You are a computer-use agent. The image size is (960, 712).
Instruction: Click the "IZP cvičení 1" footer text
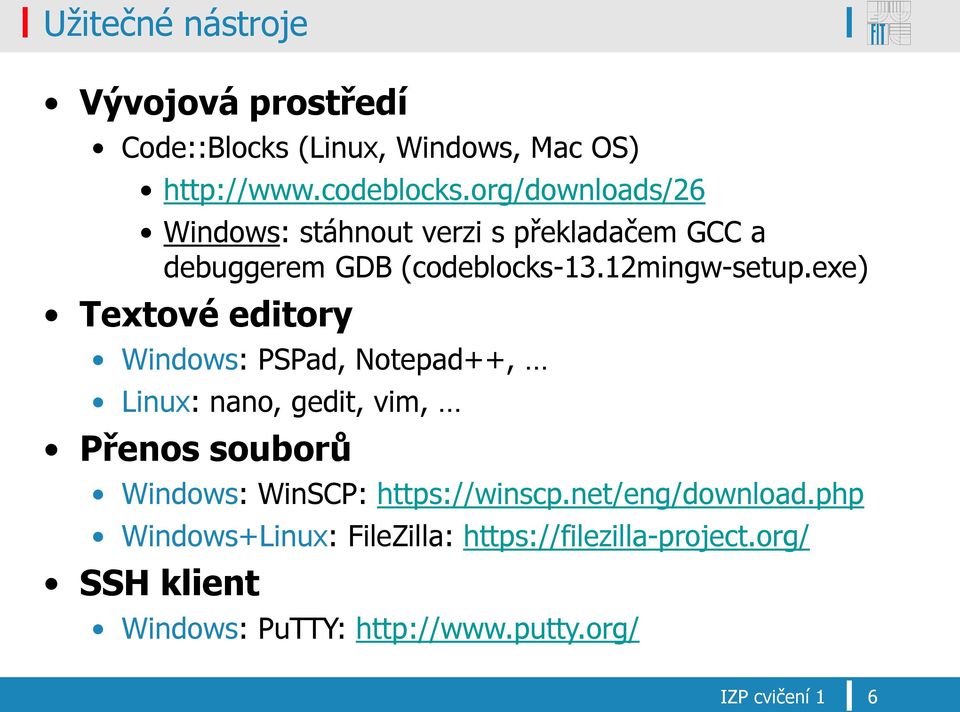773,697
